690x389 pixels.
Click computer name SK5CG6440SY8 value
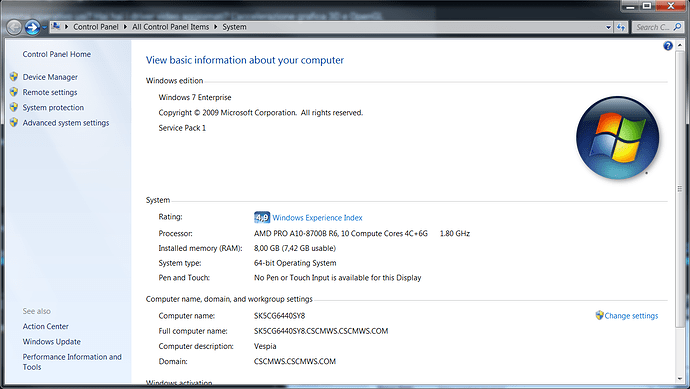tap(279, 316)
